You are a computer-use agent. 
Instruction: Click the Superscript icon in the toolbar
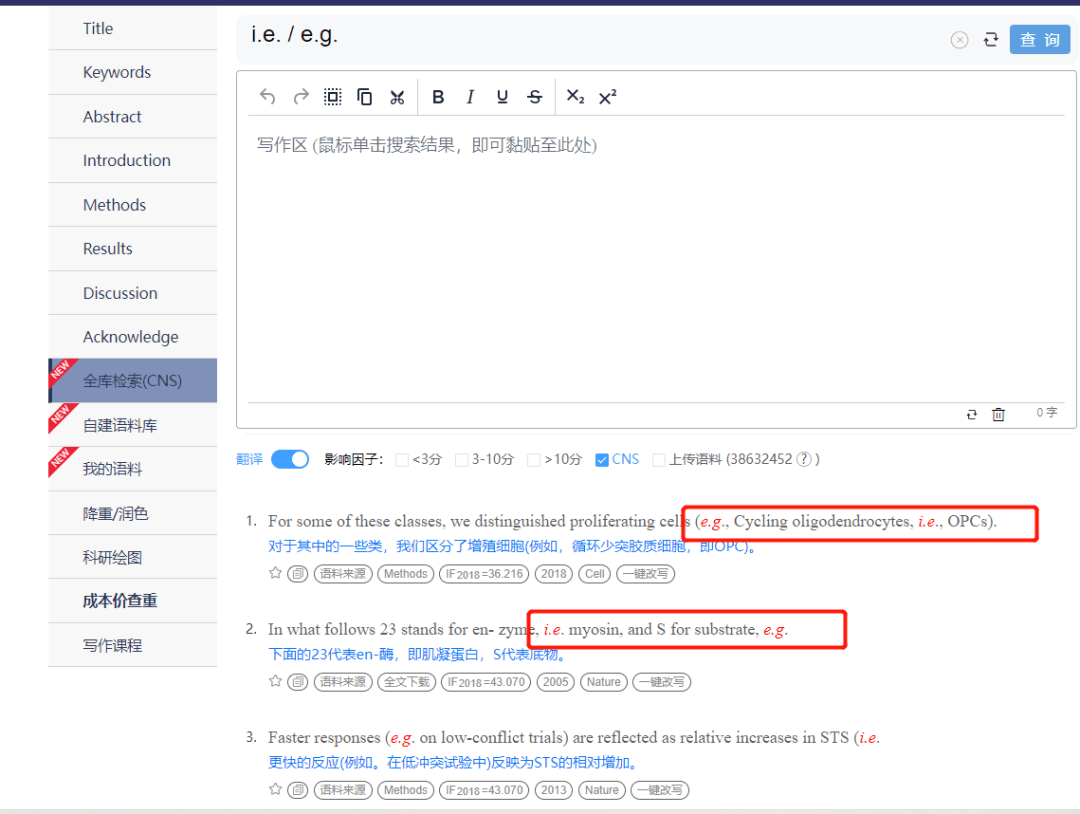tap(607, 96)
